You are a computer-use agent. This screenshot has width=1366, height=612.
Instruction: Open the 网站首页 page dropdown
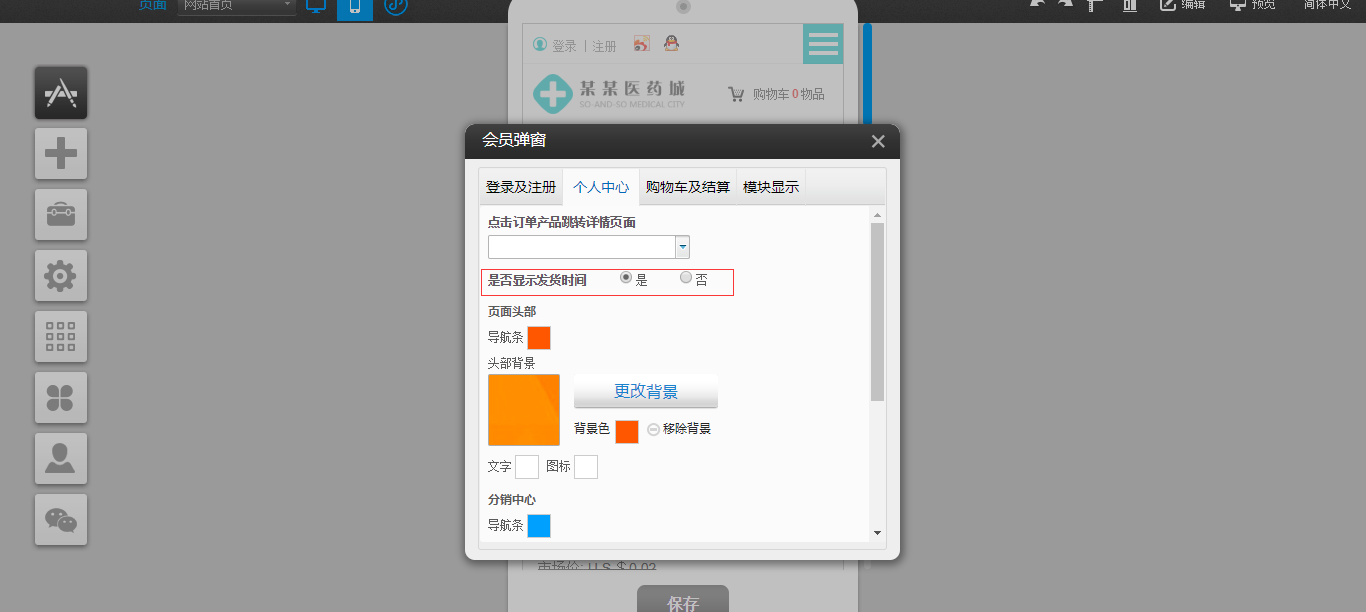click(x=237, y=6)
